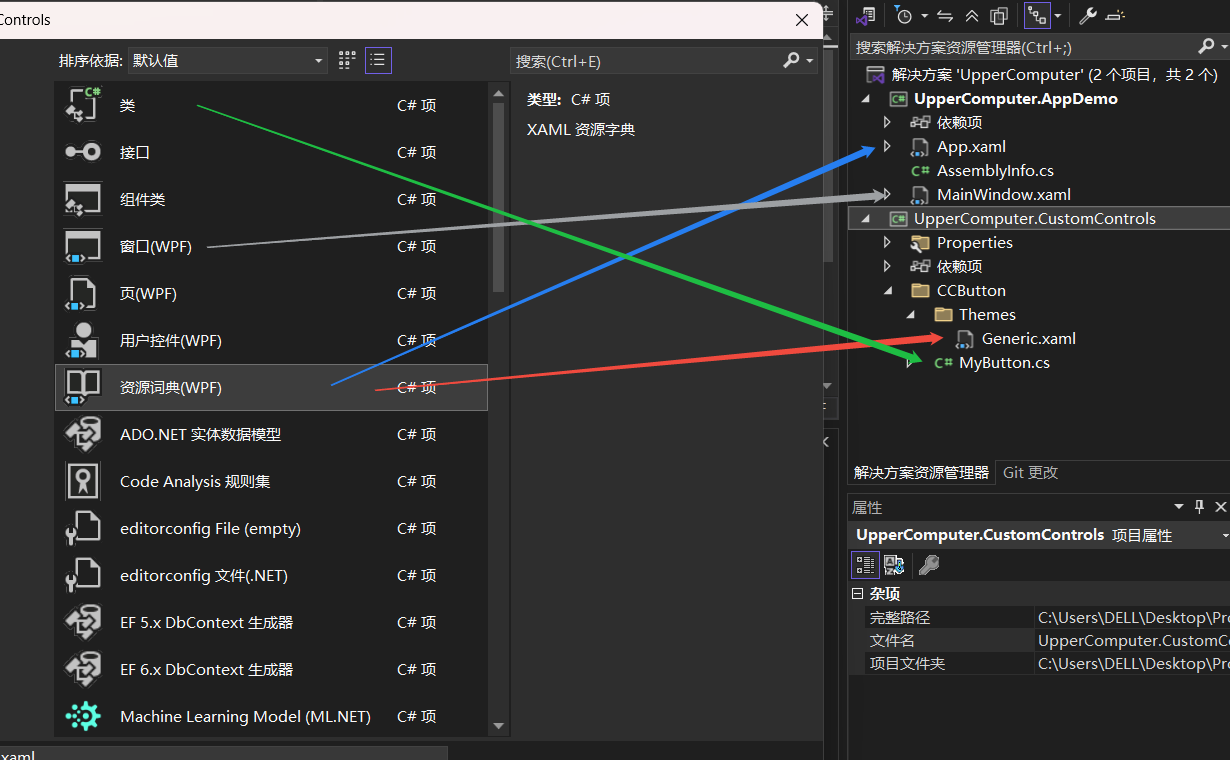Expand the Properties folder node
The image size is (1230, 760).
coord(887,243)
